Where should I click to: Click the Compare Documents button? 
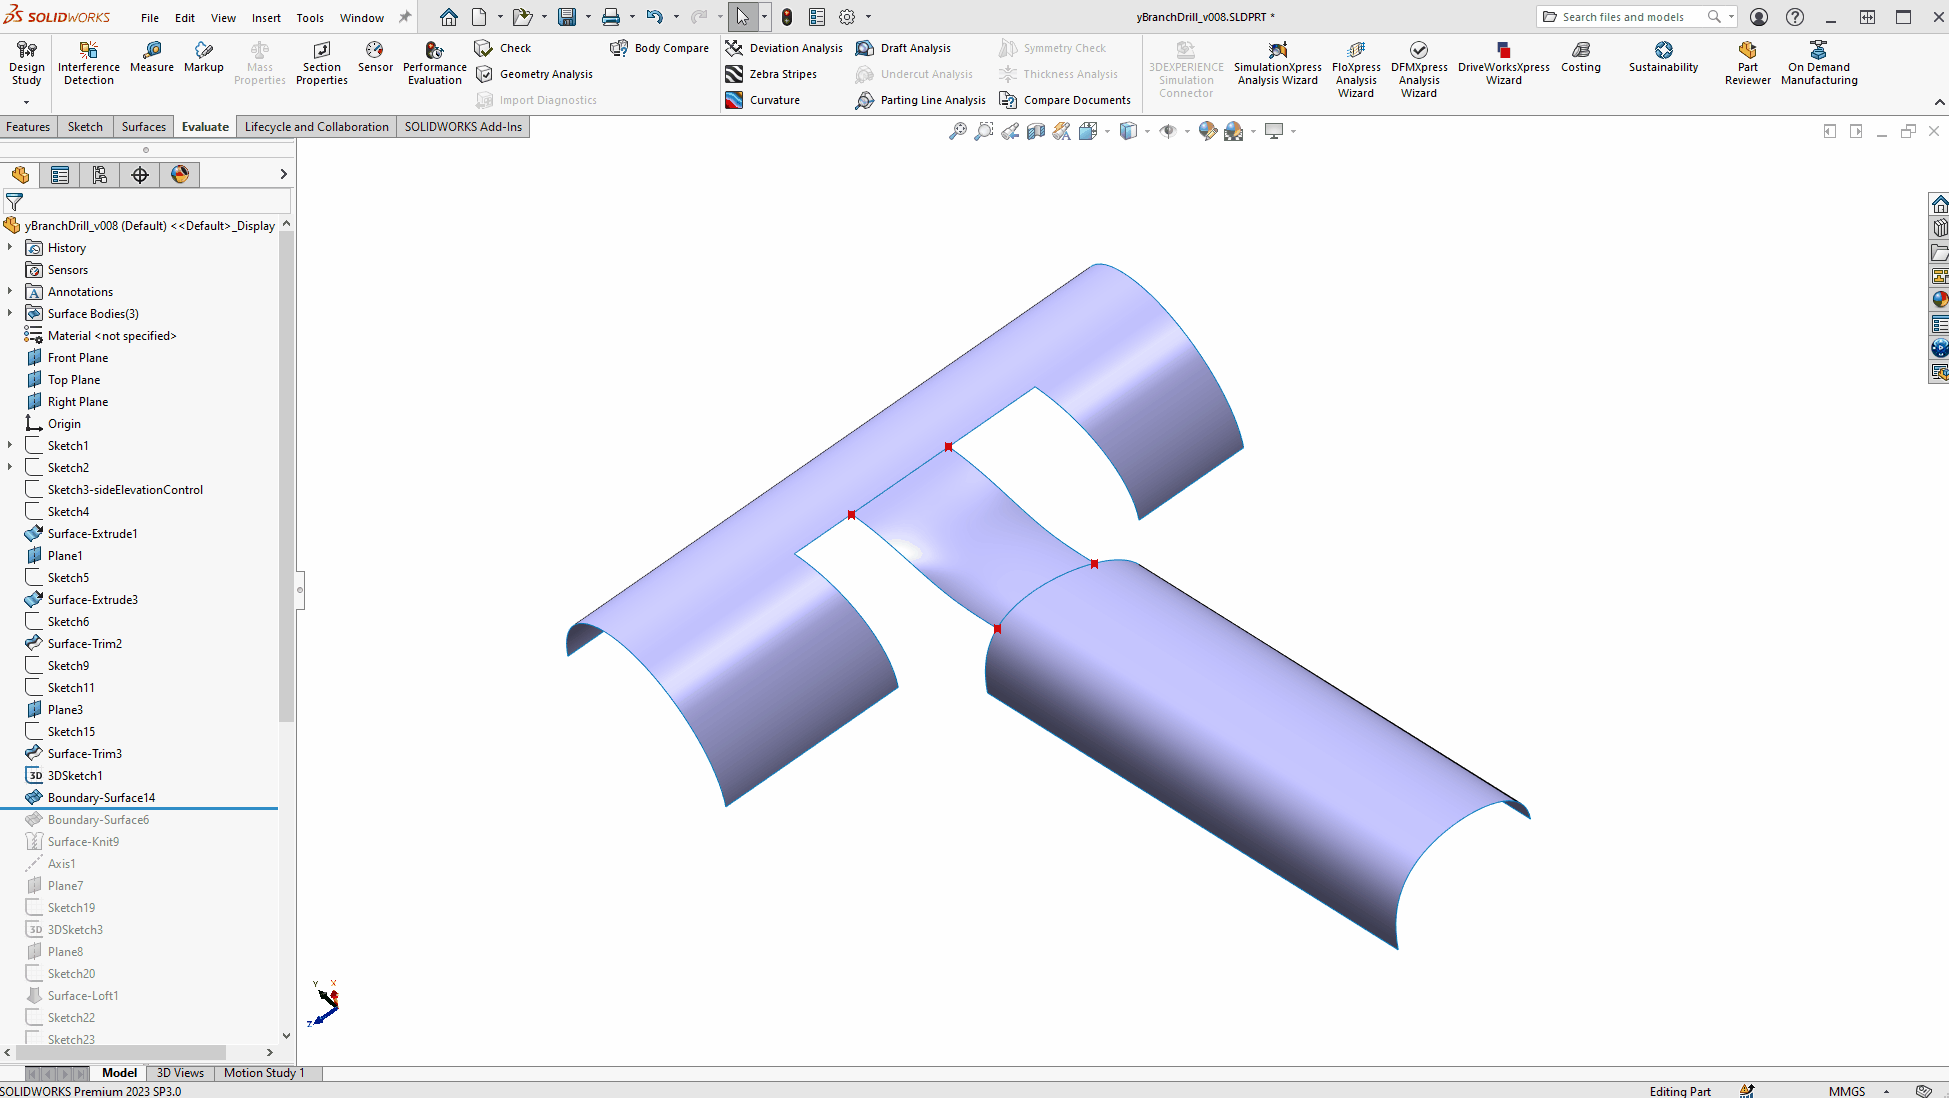pos(1065,100)
